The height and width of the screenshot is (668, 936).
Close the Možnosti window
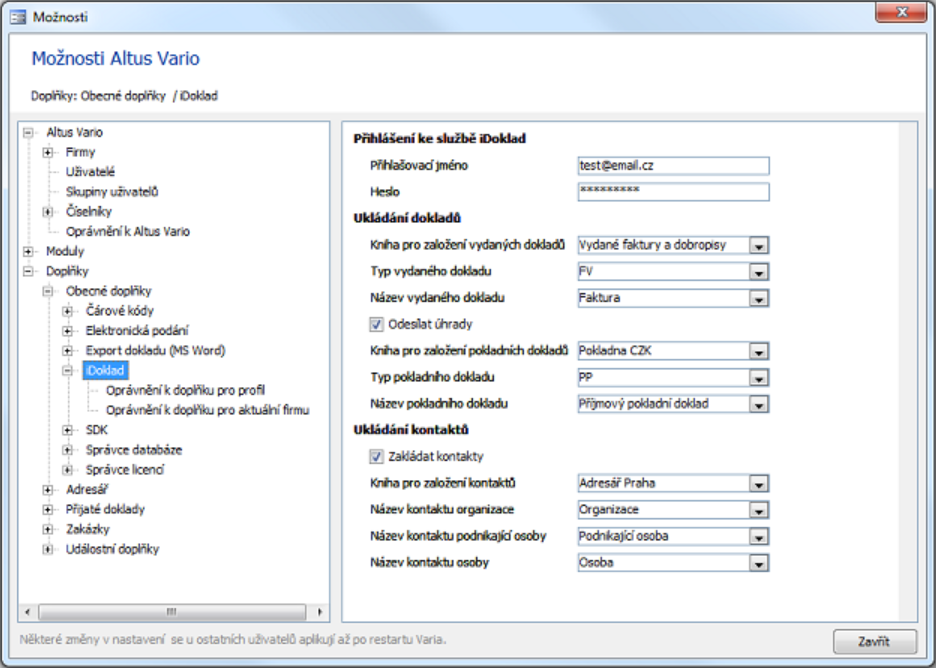pos(901,12)
